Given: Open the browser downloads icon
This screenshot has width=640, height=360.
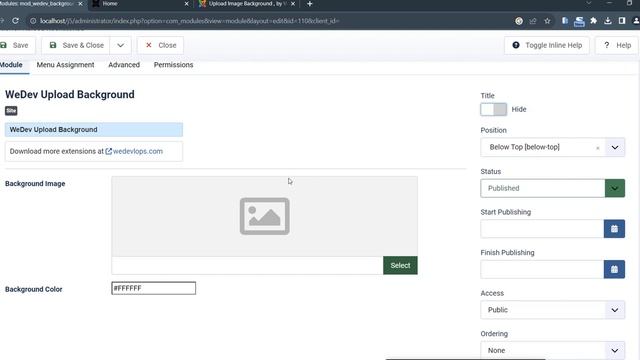Looking at the screenshot, I should pyautogui.click(x=608, y=21).
